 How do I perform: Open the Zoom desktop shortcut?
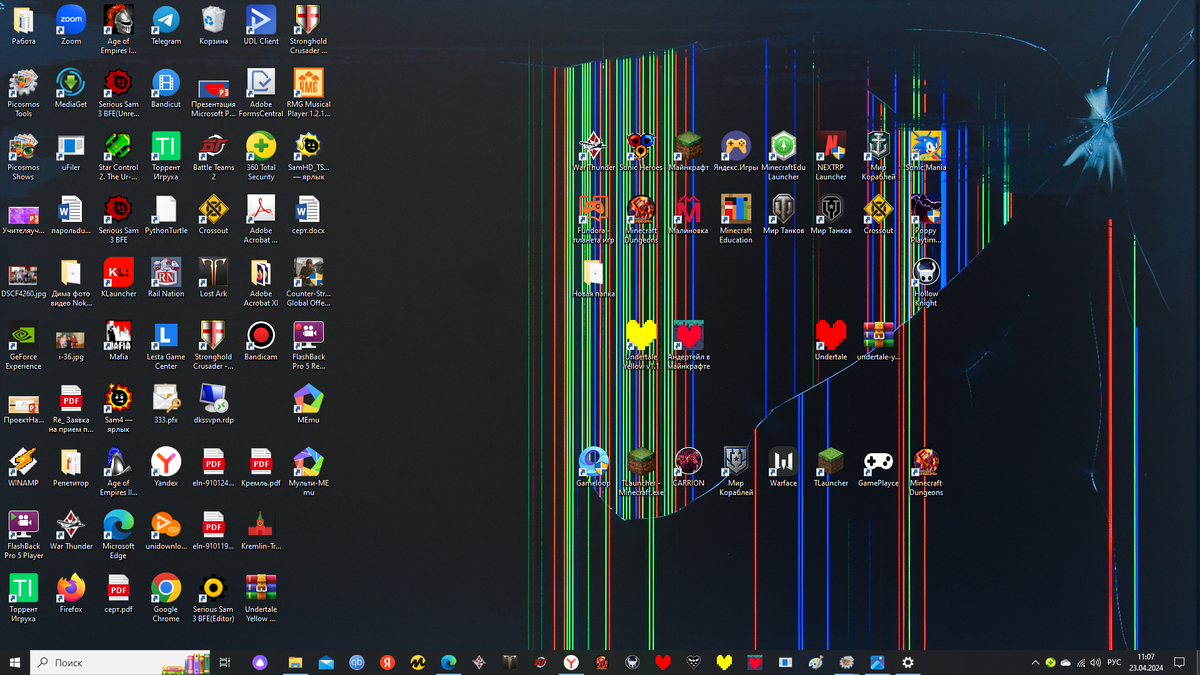[71, 26]
